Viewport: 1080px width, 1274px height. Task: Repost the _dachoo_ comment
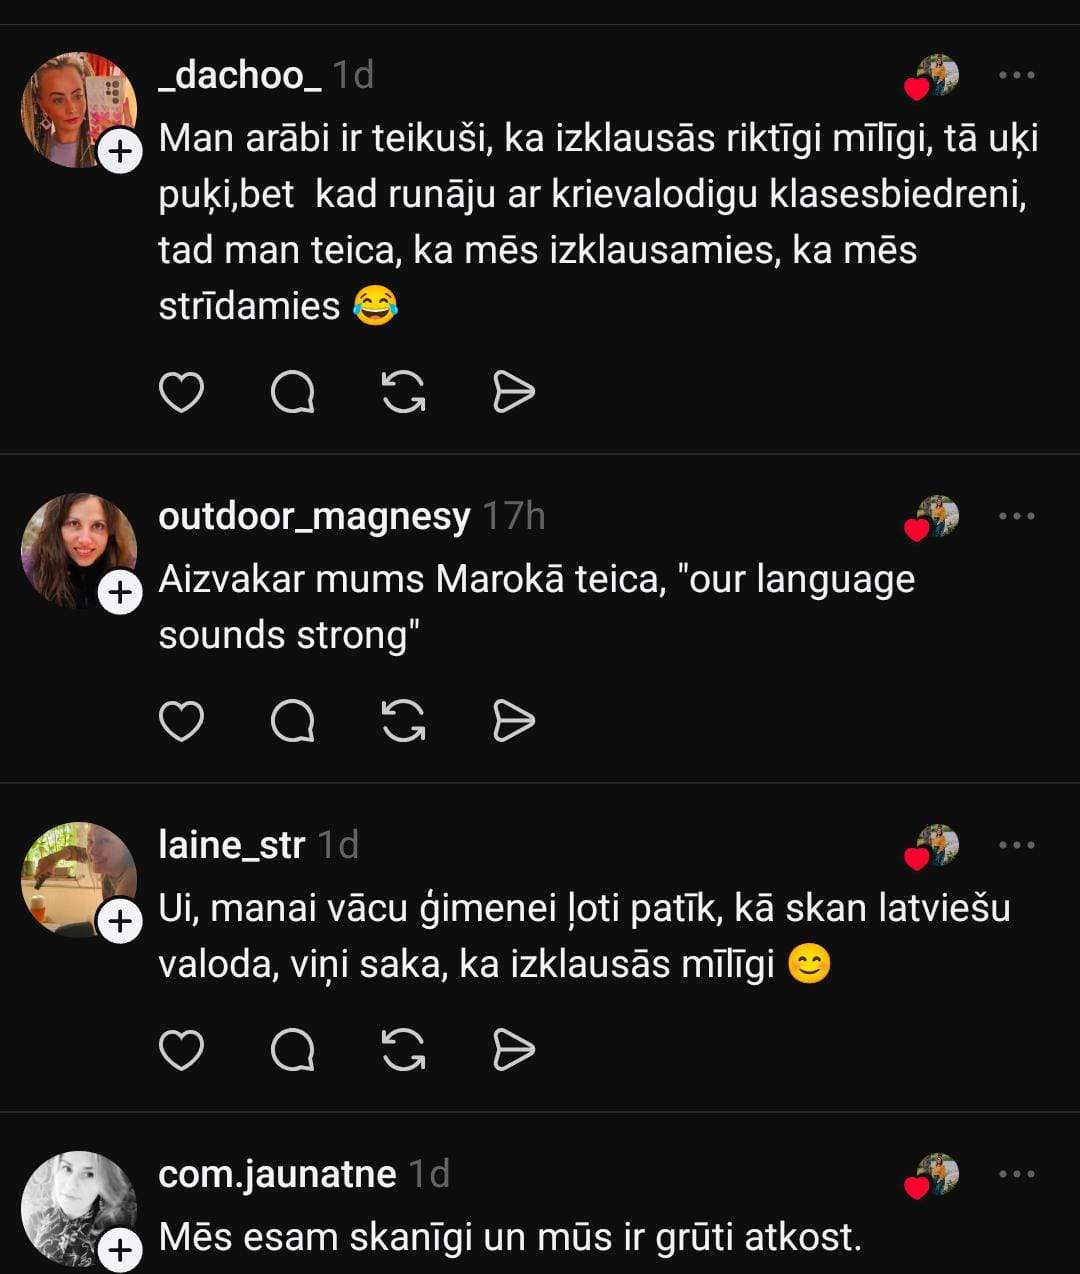click(x=404, y=392)
